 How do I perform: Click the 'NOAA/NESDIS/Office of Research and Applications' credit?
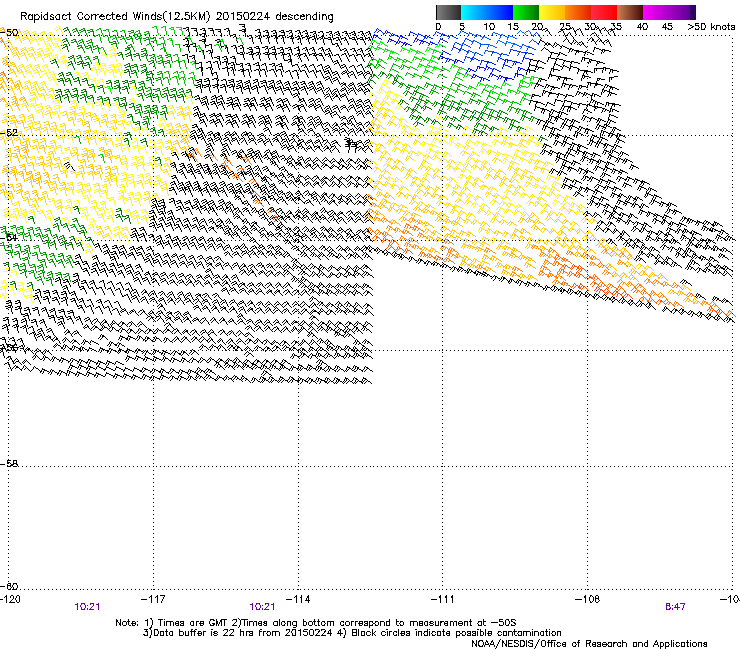coord(589,644)
